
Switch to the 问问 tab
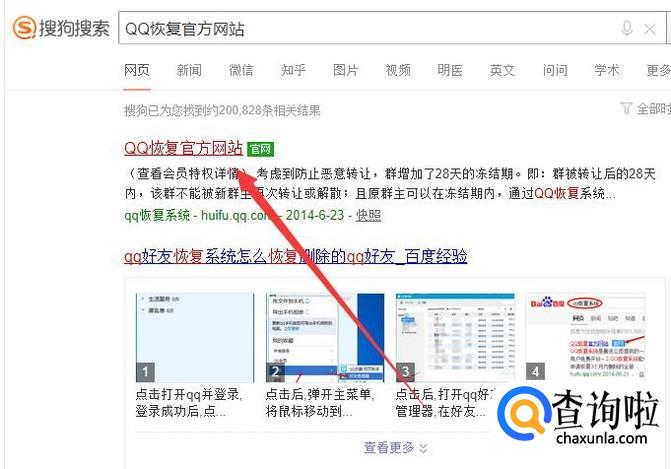[555, 70]
